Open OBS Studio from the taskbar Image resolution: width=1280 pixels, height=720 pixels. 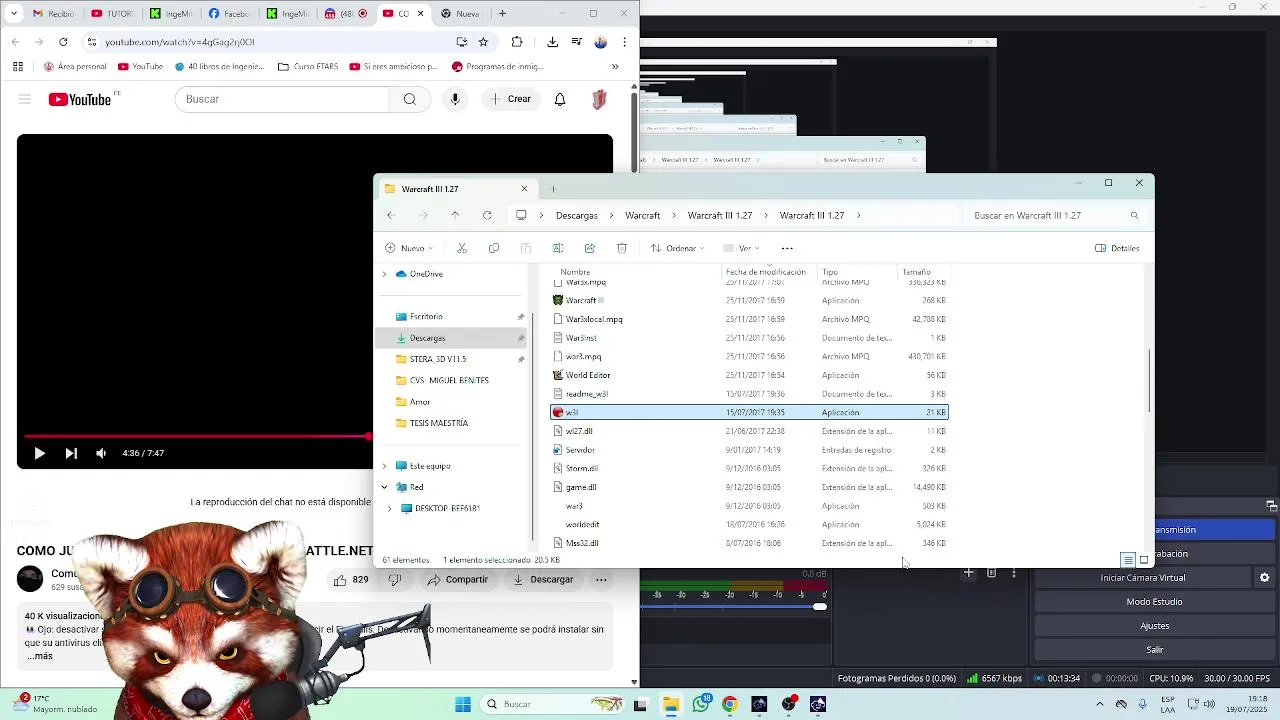pyautogui.click(x=789, y=704)
